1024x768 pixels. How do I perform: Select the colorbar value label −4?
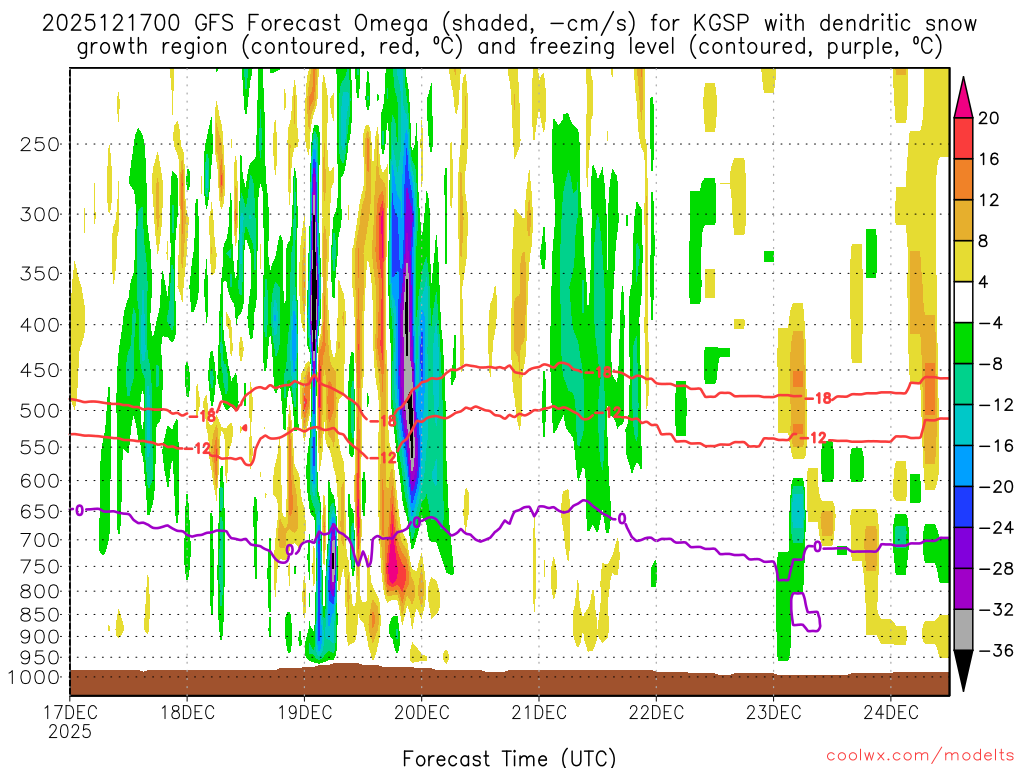990,323
